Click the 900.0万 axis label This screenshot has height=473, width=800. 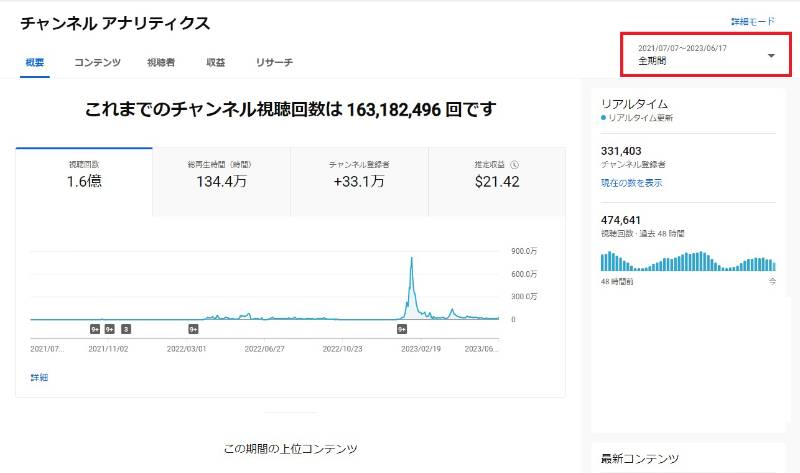click(x=524, y=251)
